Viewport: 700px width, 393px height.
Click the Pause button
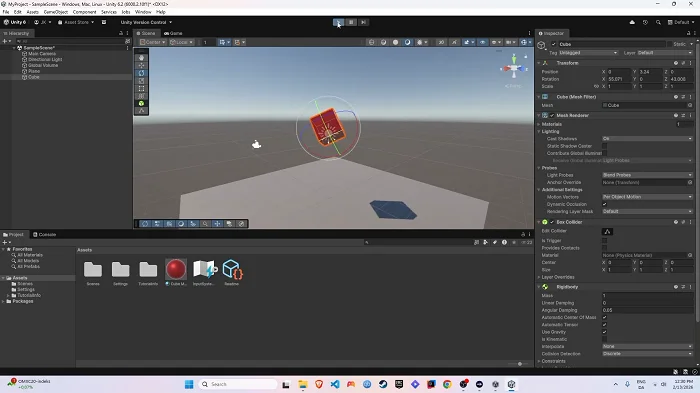[351, 22]
